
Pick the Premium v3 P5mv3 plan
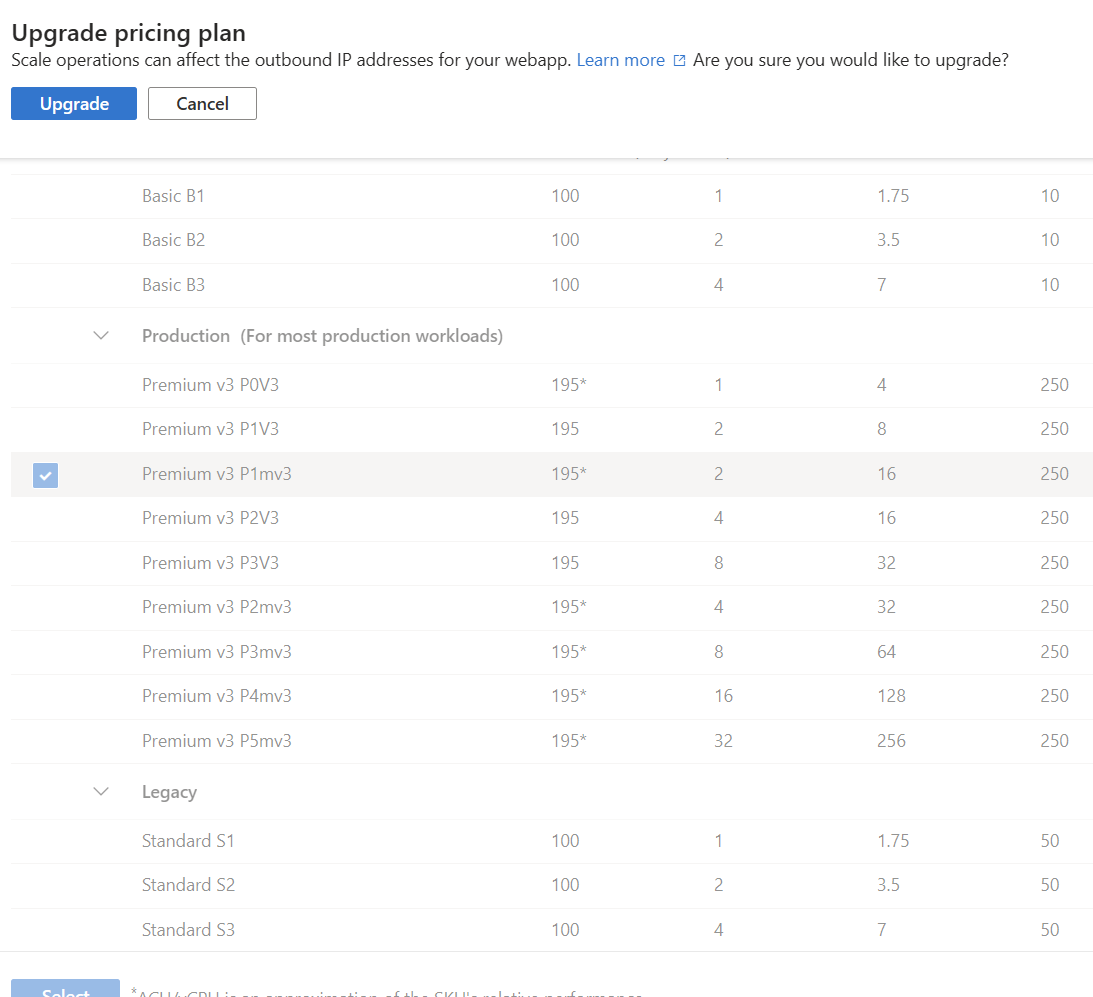tap(551, 741)
